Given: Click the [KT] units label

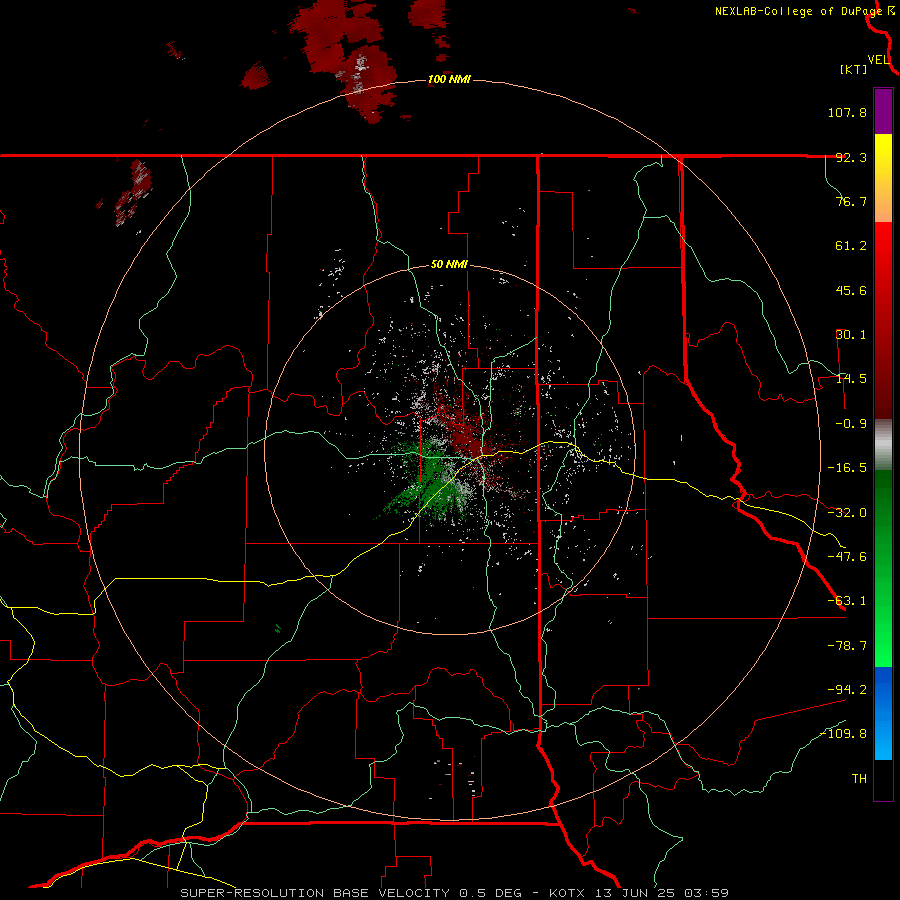Looking at the screenshot, I should [853, 69].
